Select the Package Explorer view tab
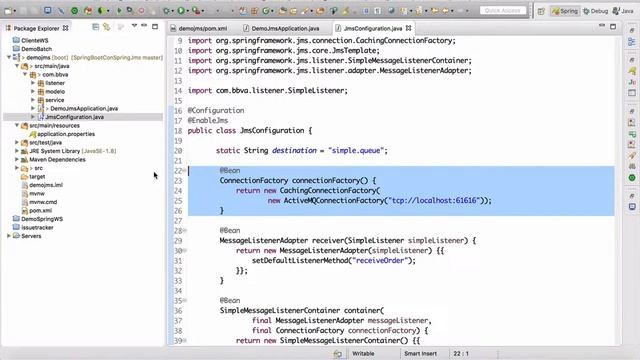 37,28
